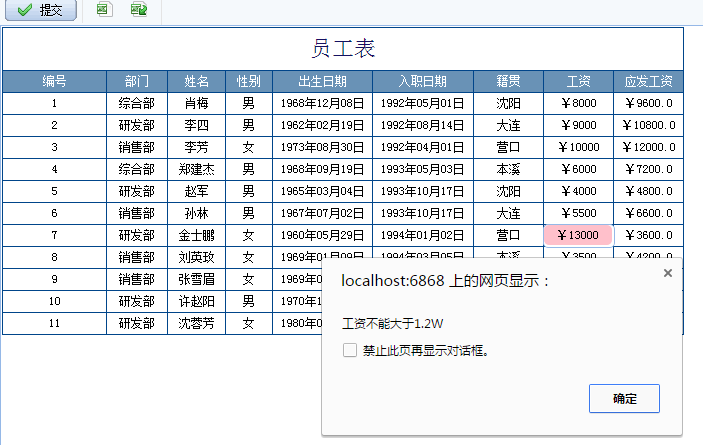This screenshot has height=445, width=703.
Task: Select name cell 孙林
Action: [x=196, y=213]
